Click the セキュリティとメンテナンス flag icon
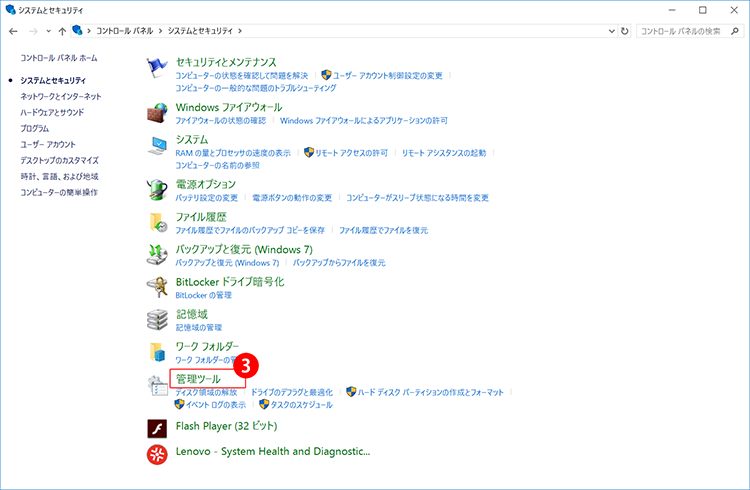This screenshot has width=750, height=490. 158,68
